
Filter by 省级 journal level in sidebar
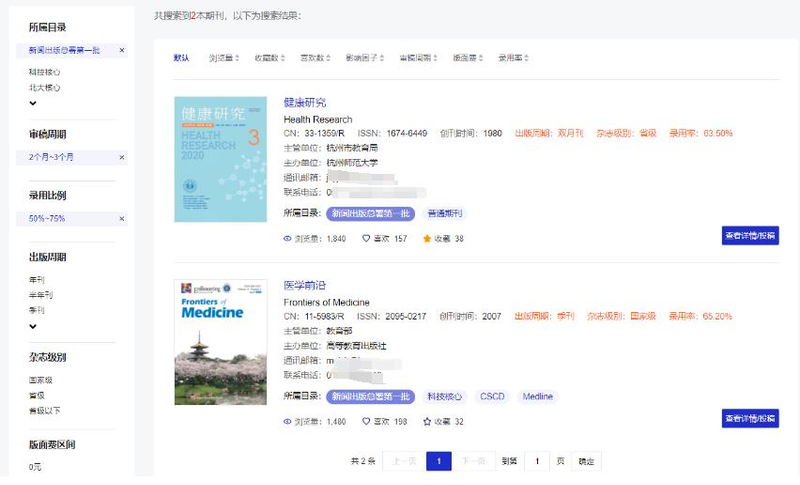click(x=36, y=395)
